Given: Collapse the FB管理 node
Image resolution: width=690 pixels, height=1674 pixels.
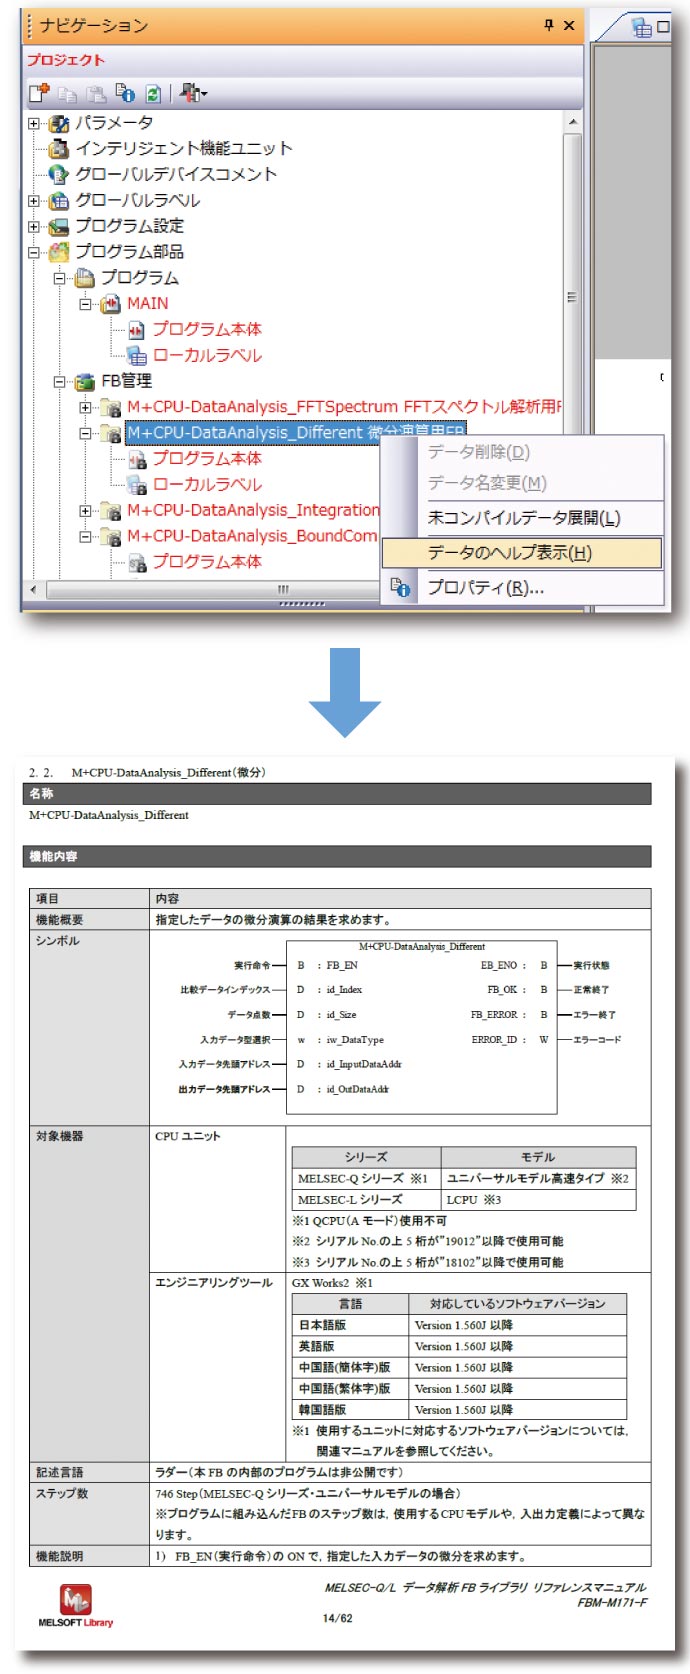Looking at the screenshot, I should (x=60, y=382).
